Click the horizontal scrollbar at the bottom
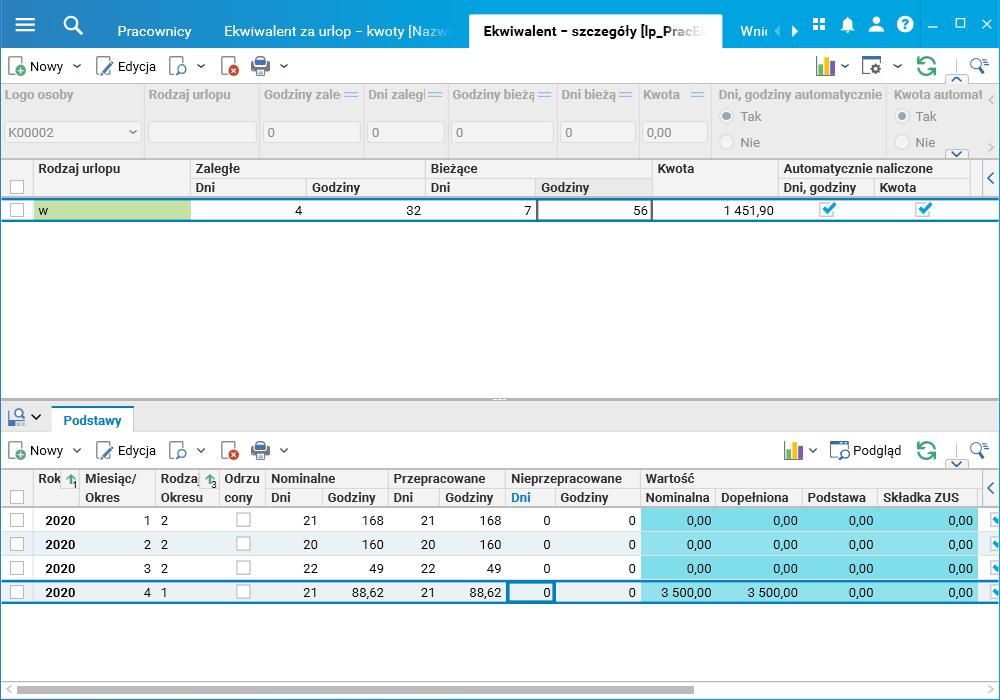The height and width of the screenshot is (700, 1000). tap(355, 690)
